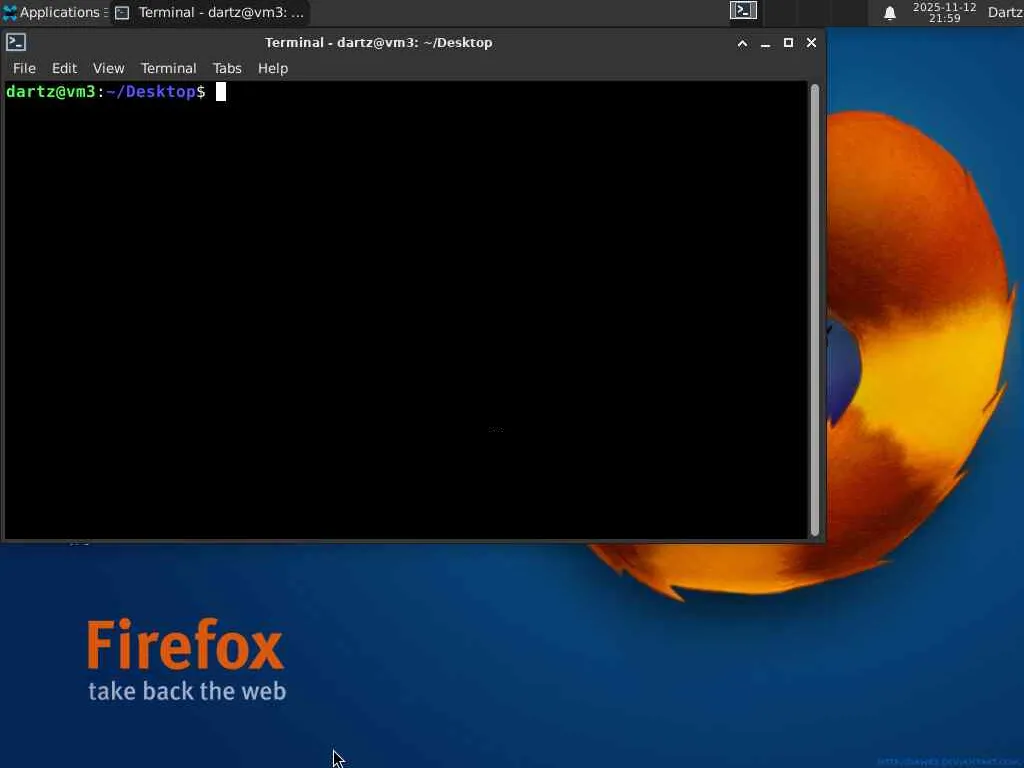Maximize the Terminal window
This screenshot has height=768, width=1024.
788,42
